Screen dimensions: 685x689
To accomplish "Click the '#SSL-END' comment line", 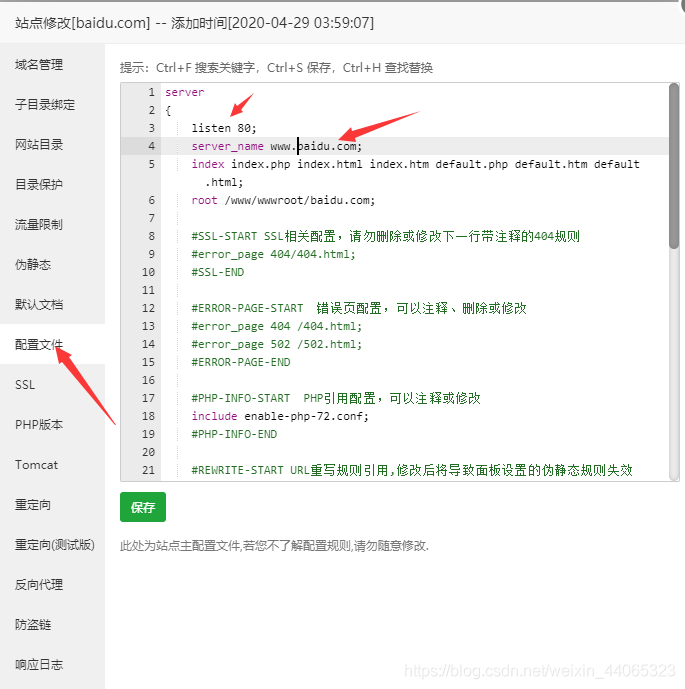I will point(217,272).
